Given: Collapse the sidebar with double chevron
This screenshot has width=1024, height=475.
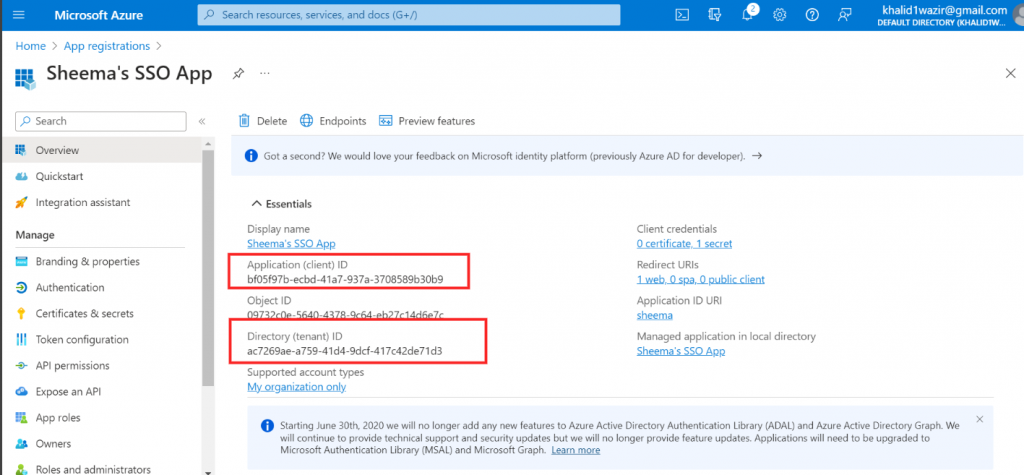Looking at the screenshot, I should (x=202, y=121).
